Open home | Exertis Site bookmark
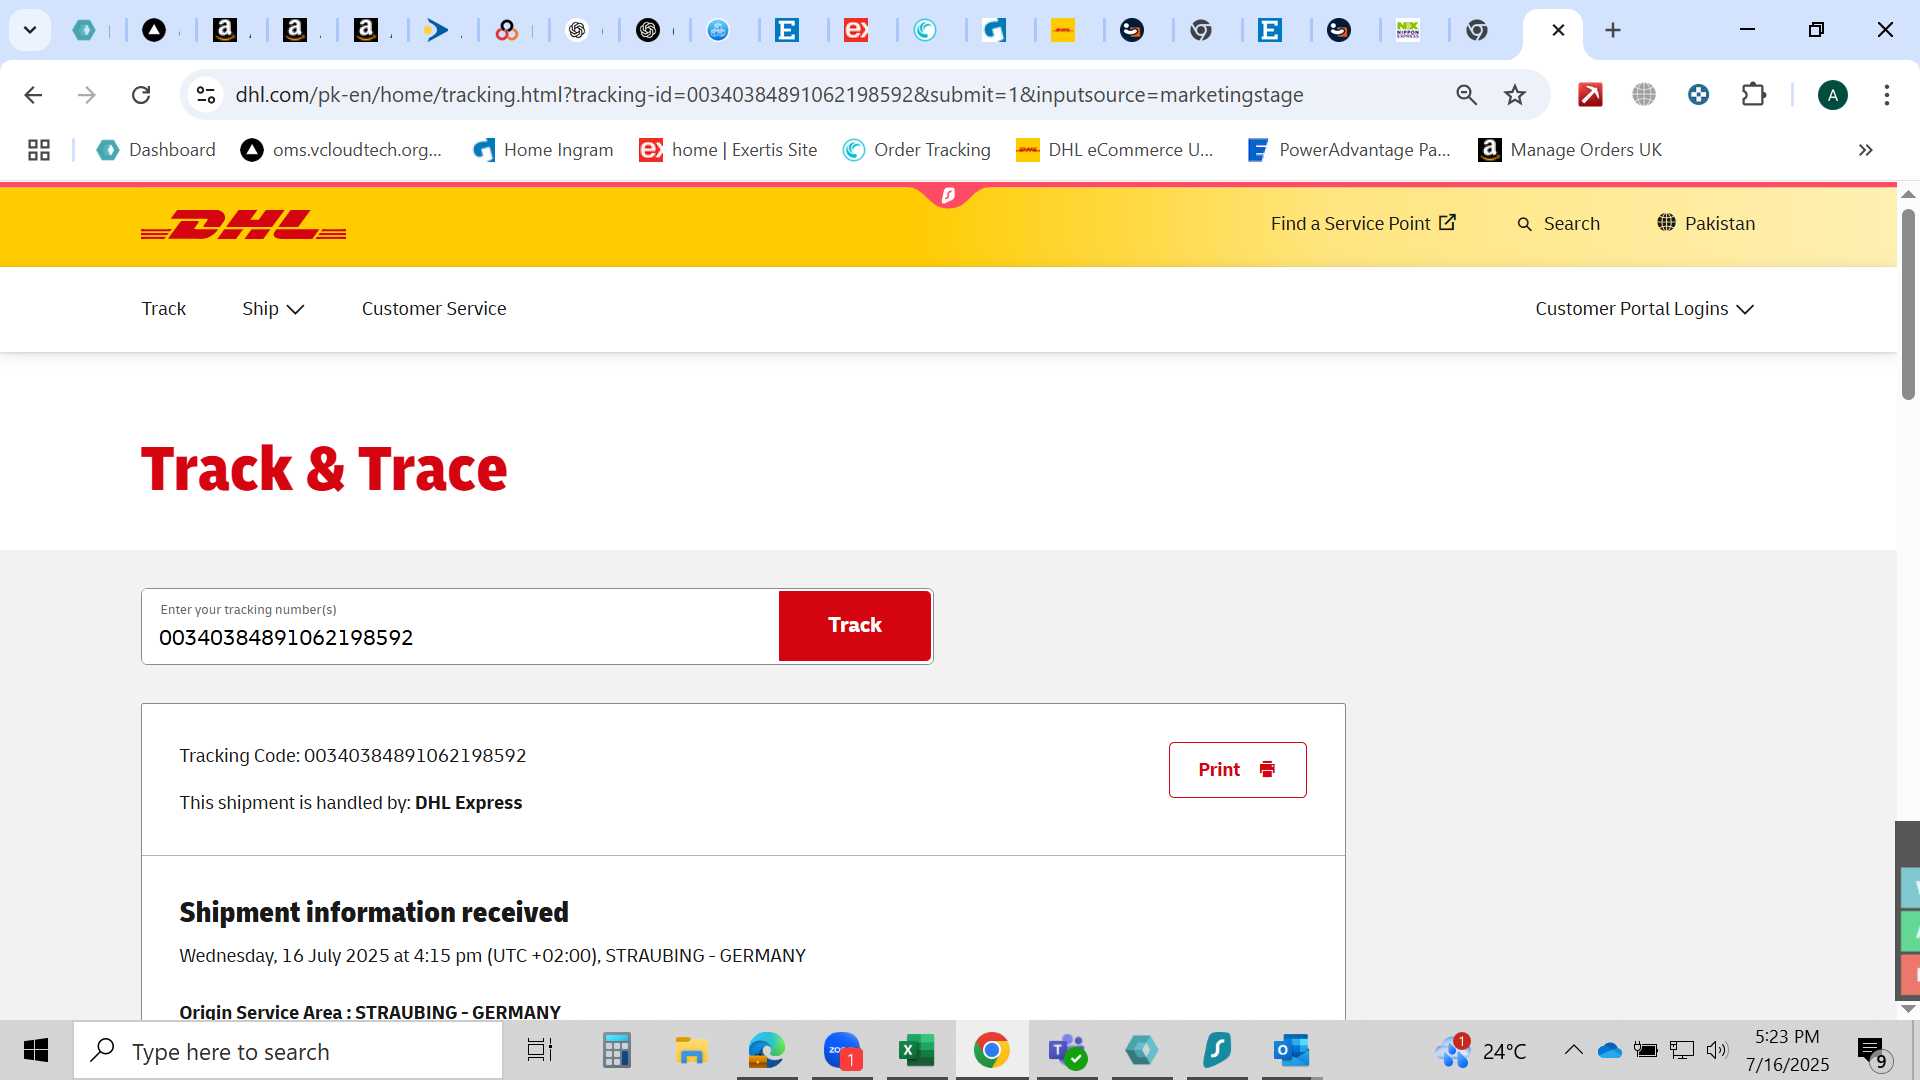1920x1080 pixels. tap(728, 150)
